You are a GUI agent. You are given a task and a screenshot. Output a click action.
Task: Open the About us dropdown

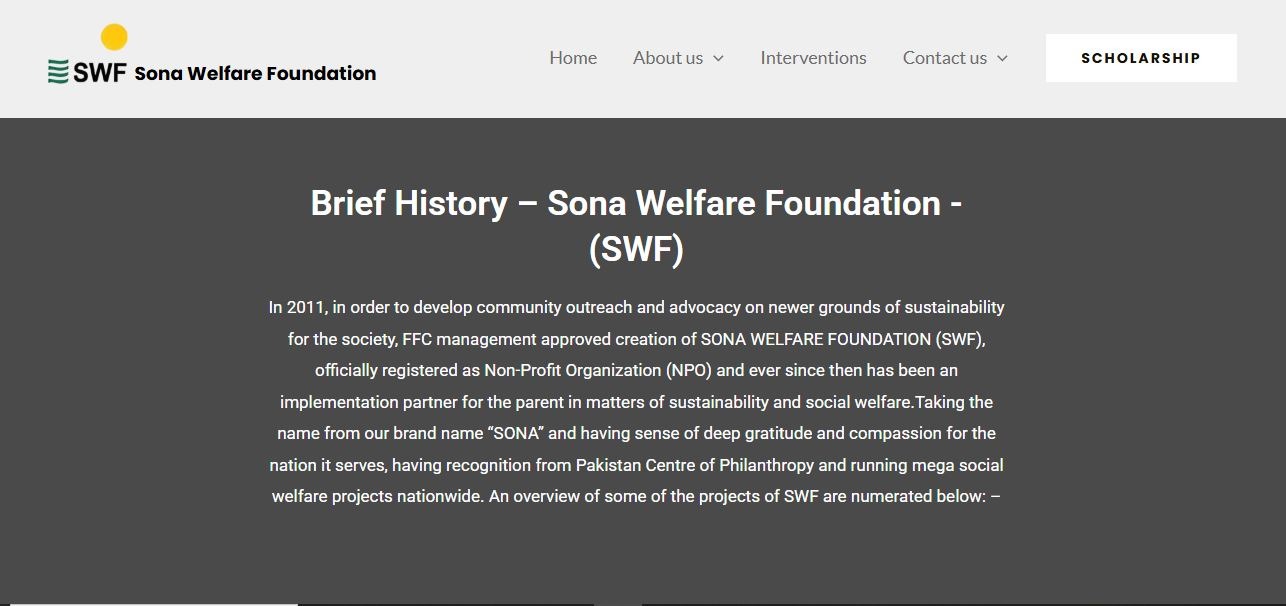pos(668,58)
